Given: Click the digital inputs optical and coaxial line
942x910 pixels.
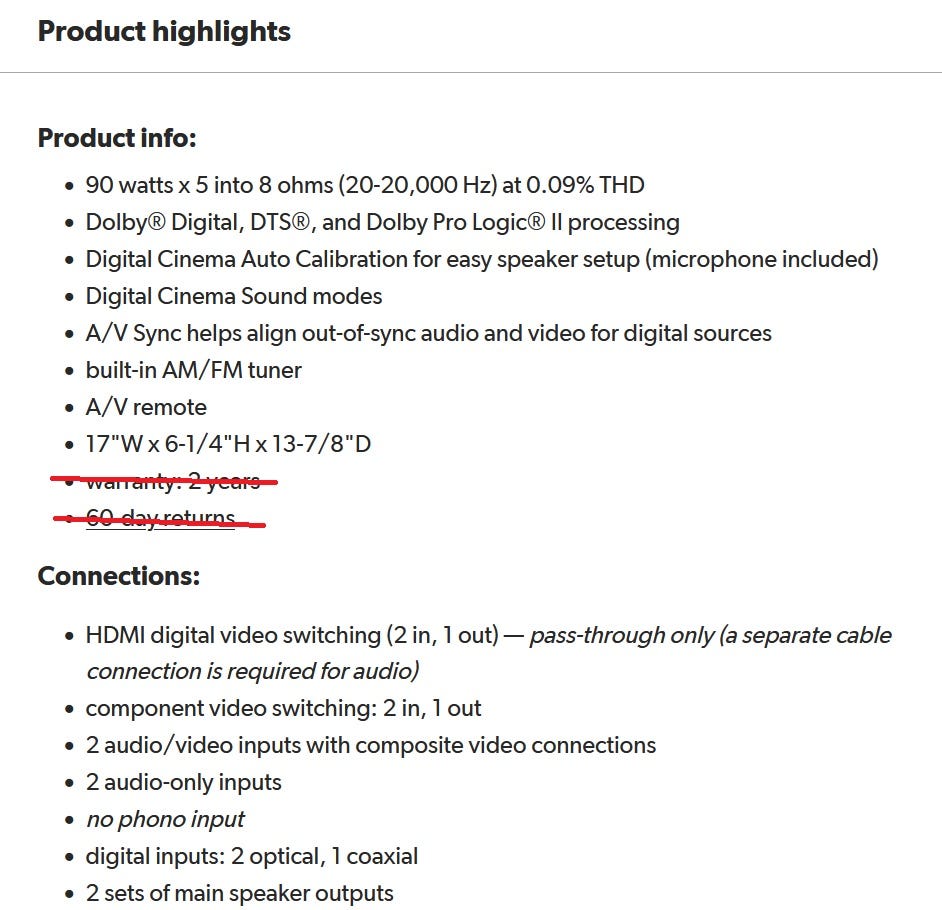Looking at the screenshot, I should (252, 856).
